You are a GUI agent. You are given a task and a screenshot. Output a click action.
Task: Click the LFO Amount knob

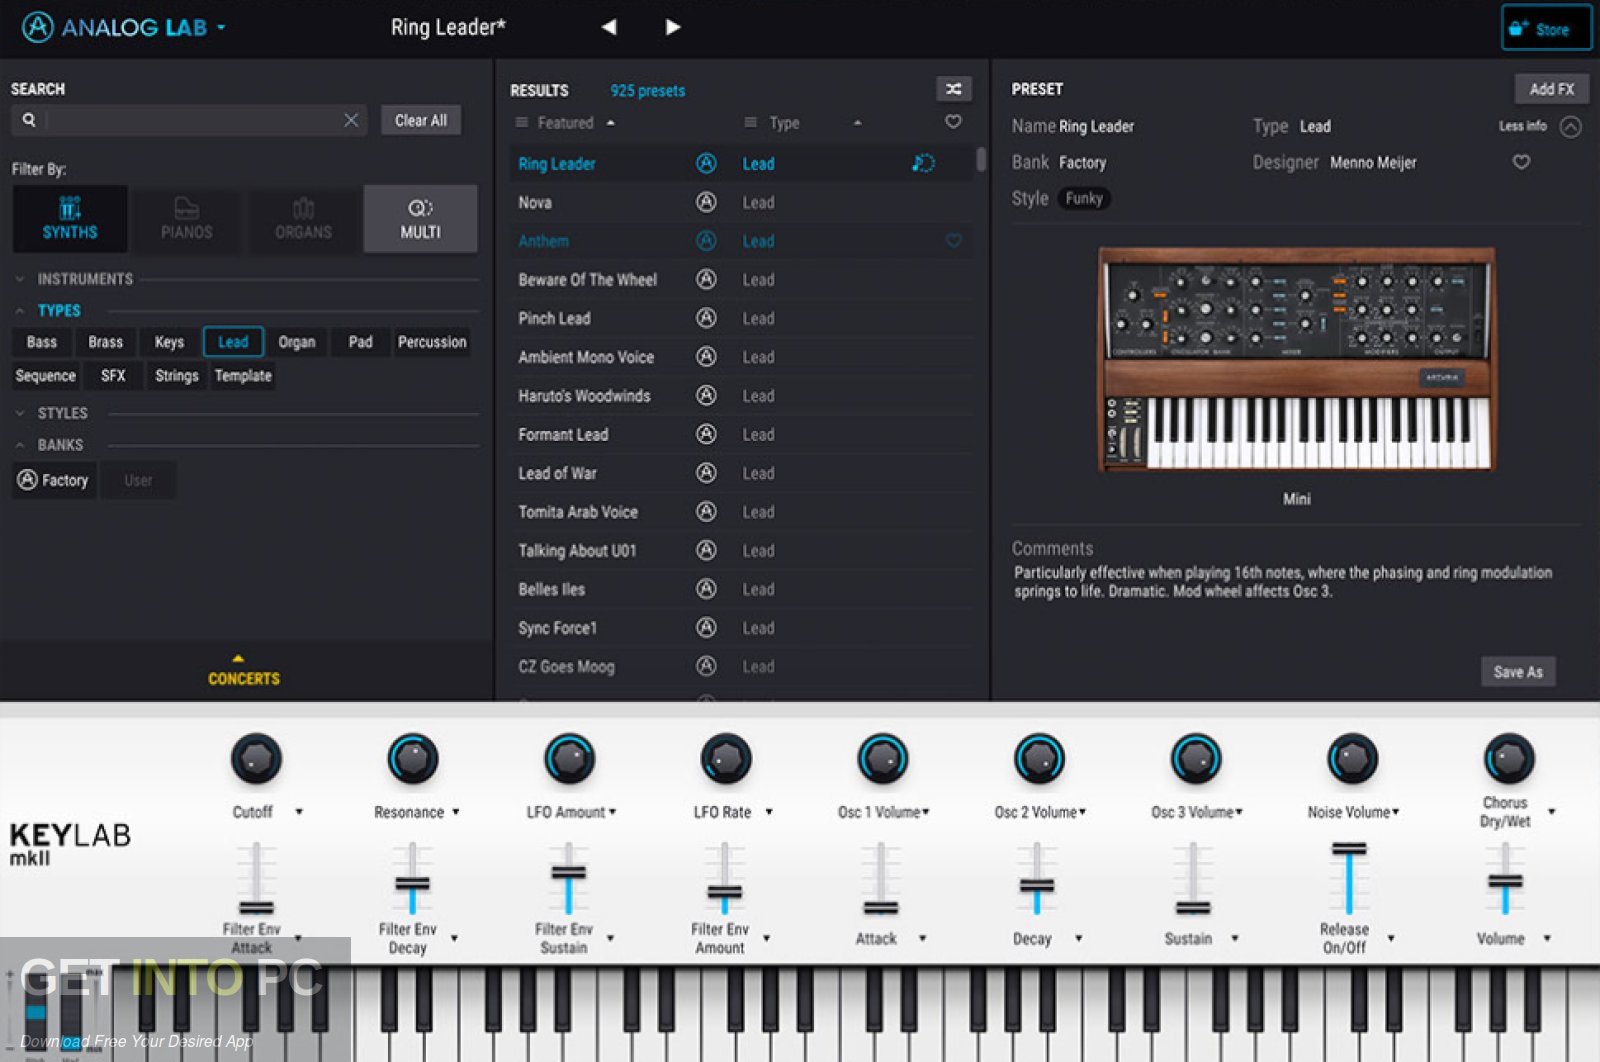[x=569, y=759]
